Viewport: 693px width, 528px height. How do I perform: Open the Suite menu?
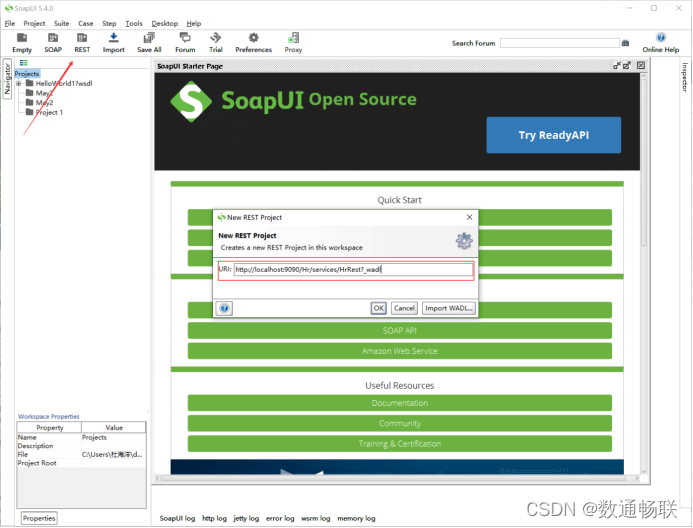tap(61, 23)
